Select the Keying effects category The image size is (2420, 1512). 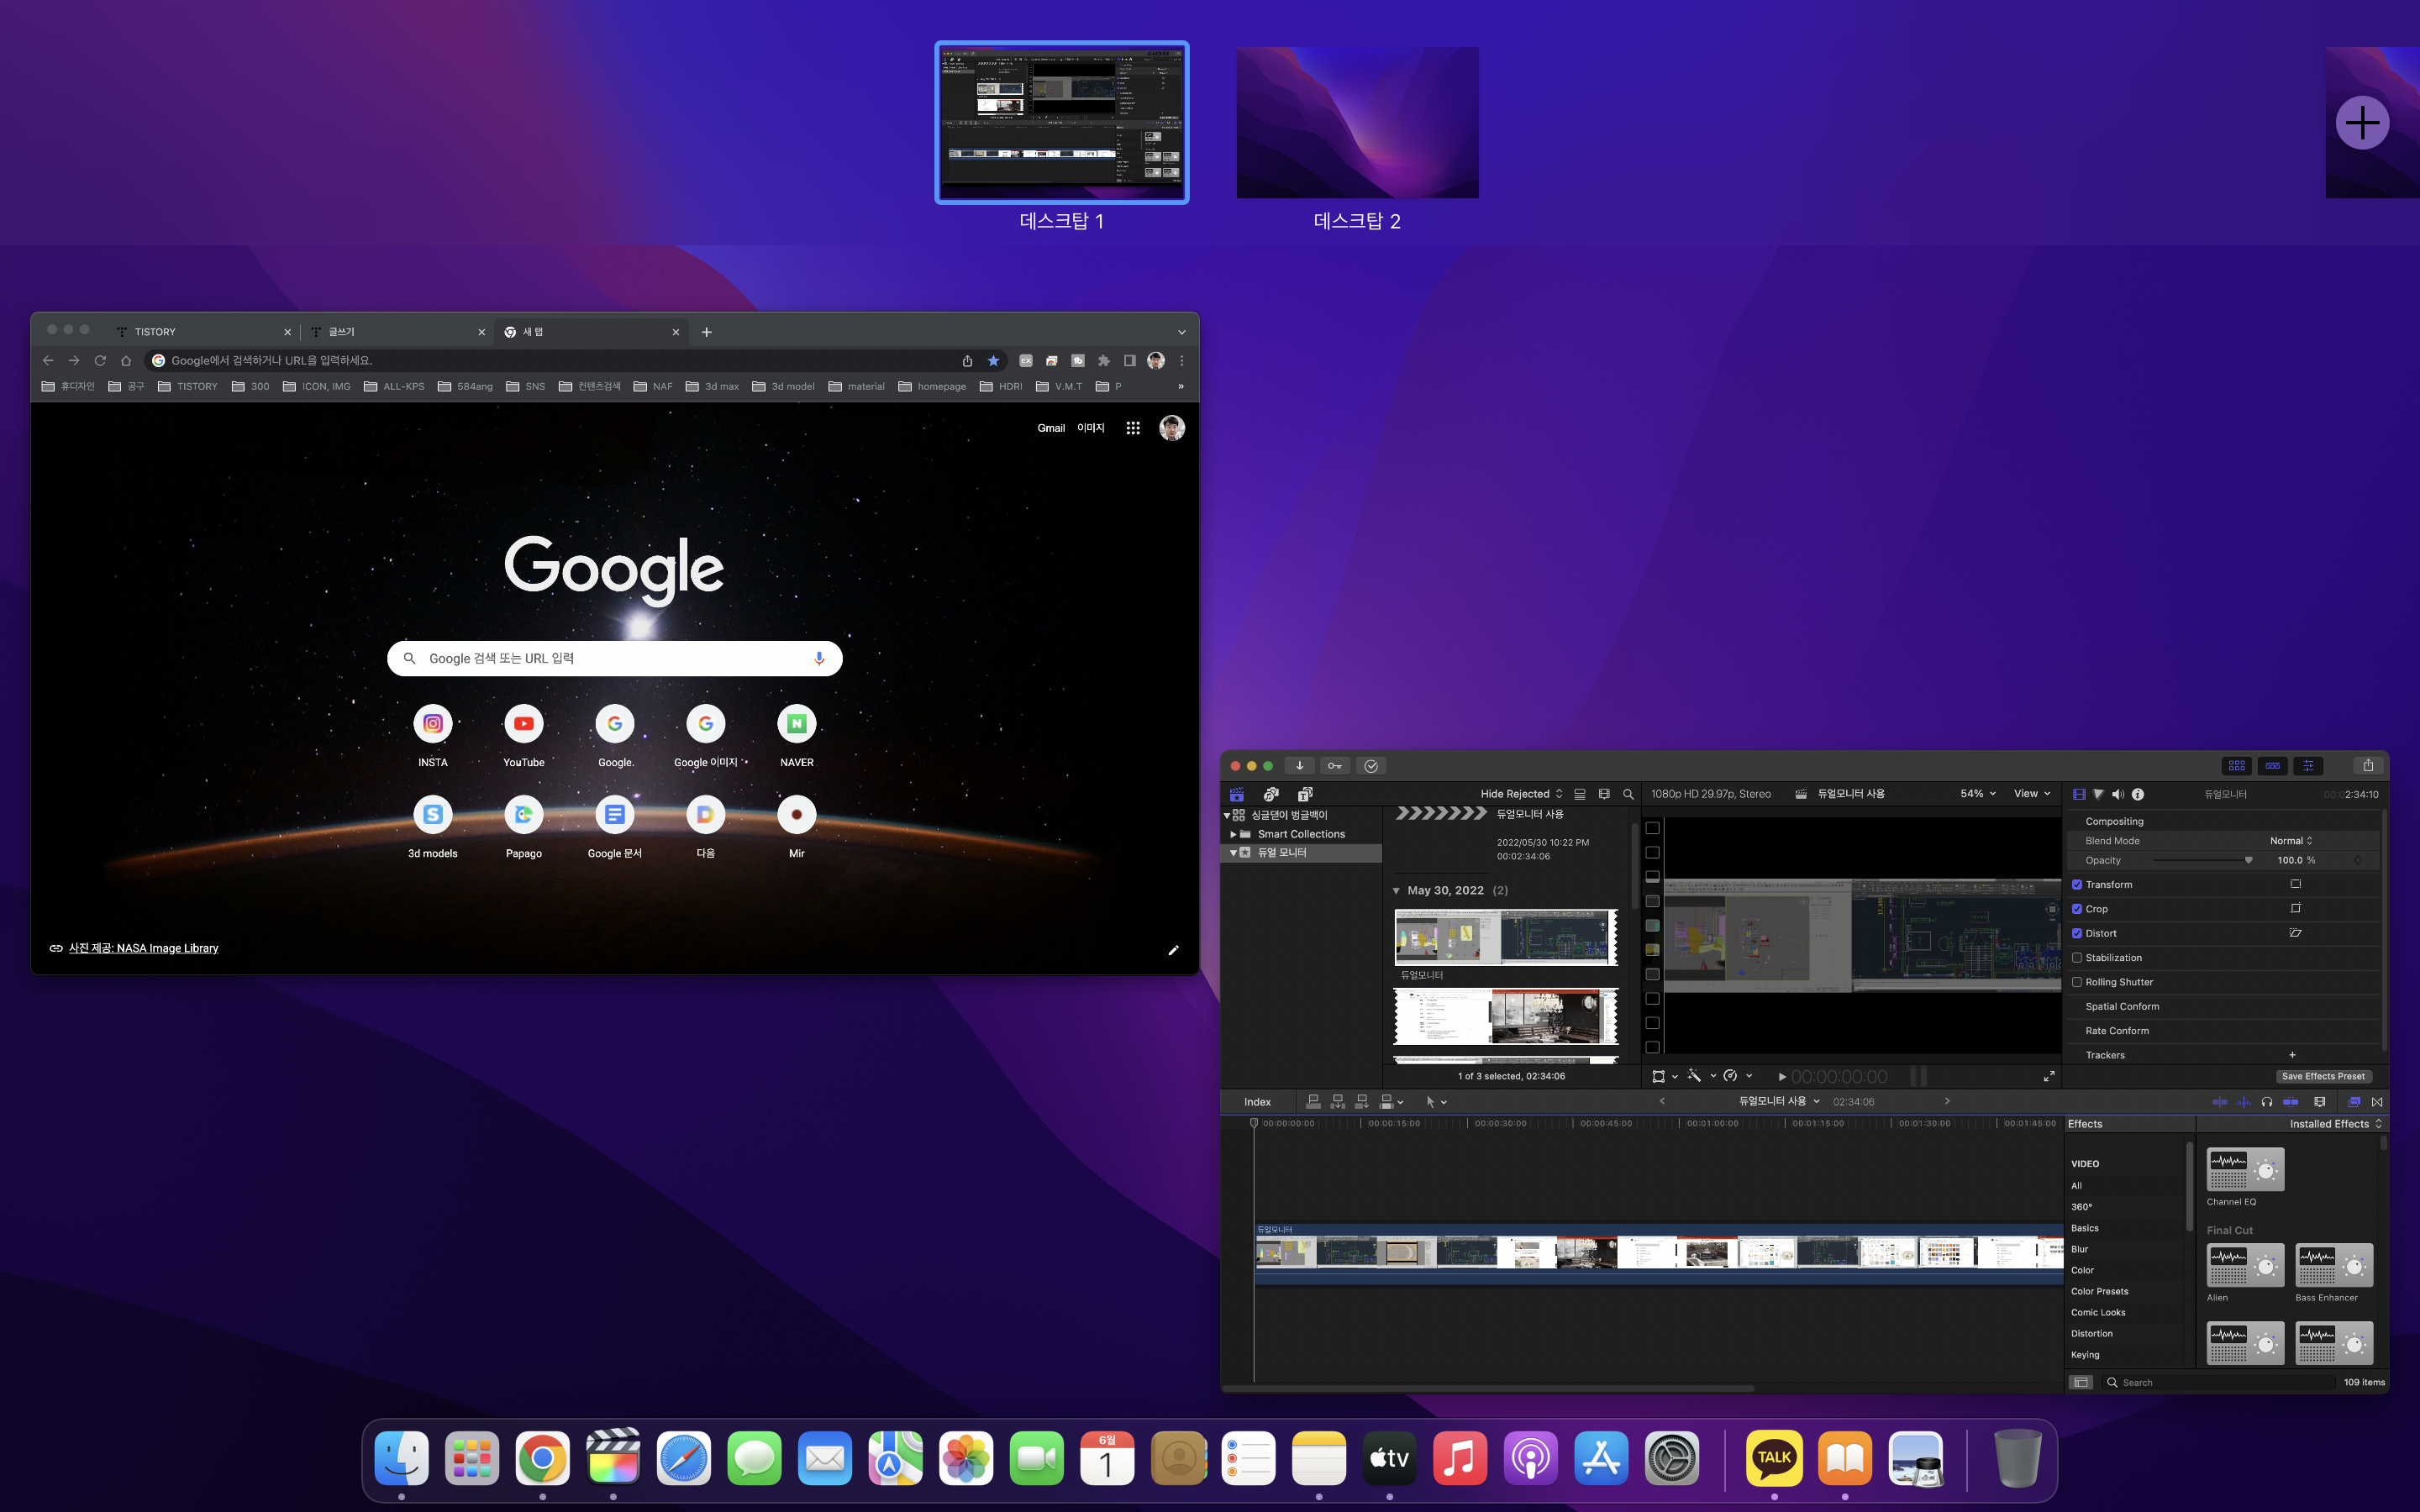[2085, 1355]
